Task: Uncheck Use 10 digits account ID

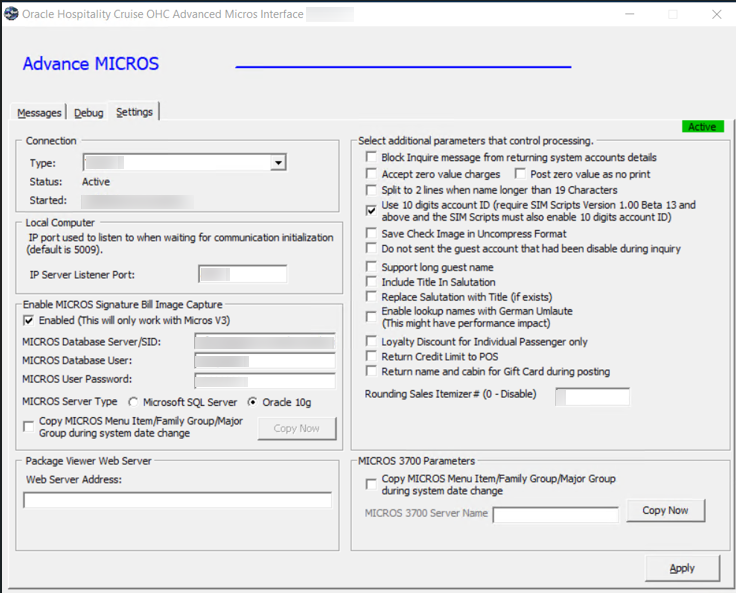Action: pos(371,210)
